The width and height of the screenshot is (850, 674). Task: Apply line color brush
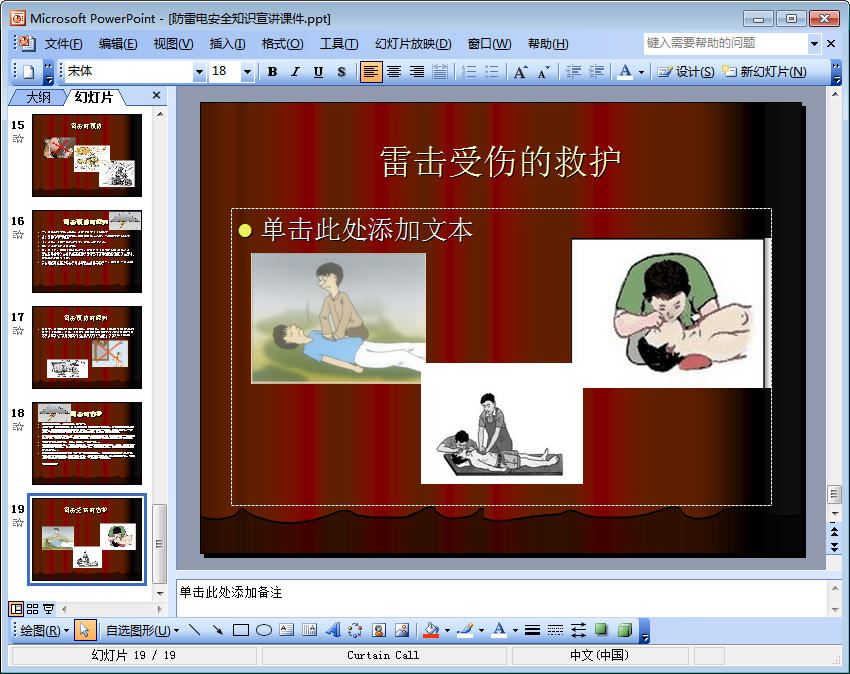point(465,630)
